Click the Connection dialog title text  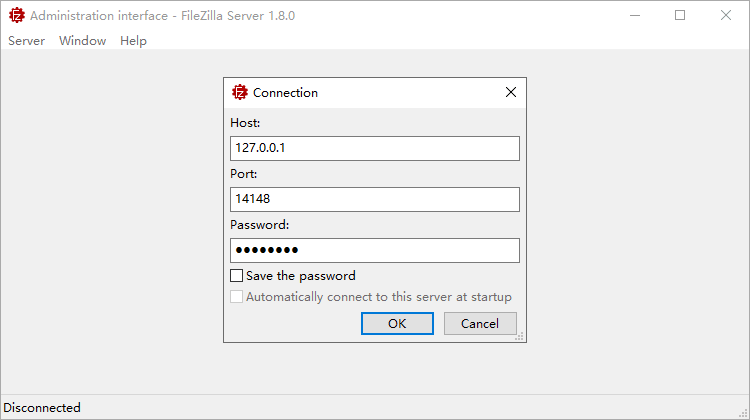285,93
